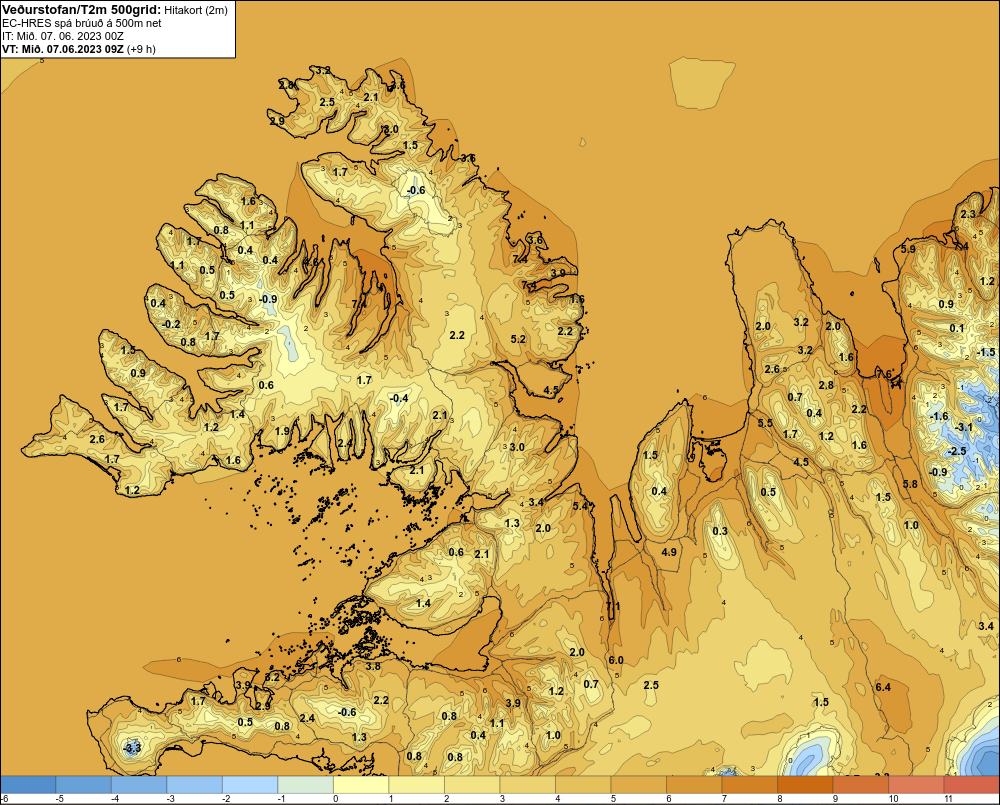Click the 'Veðurstofan/T2m 500grid:' title text
This screenshot has height=805, width=1000.
pyautogui.click(x=82, y=10)
